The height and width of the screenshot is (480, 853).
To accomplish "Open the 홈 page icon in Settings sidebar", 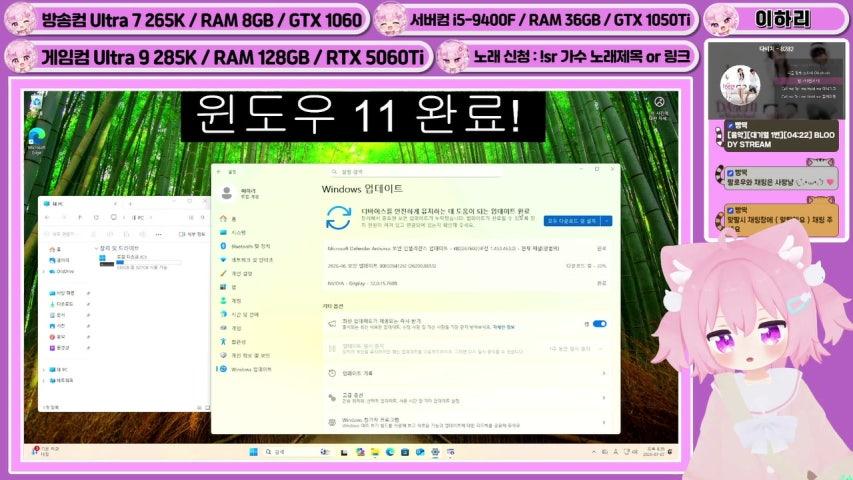I will tap(224, 219).
